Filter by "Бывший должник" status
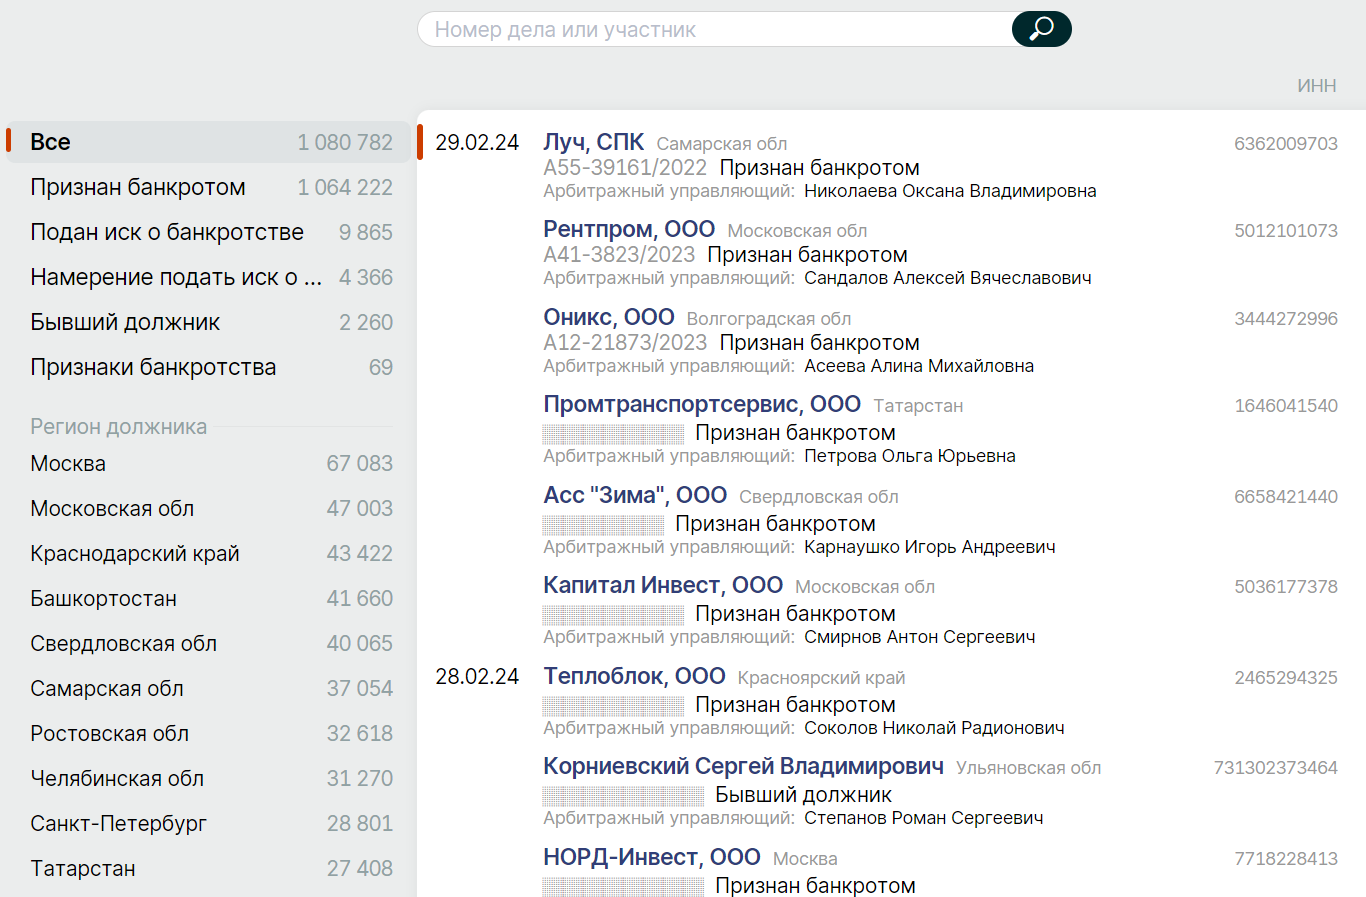Image resolution: width=1366 pixels, height=897 pixels. pos(125,322)
